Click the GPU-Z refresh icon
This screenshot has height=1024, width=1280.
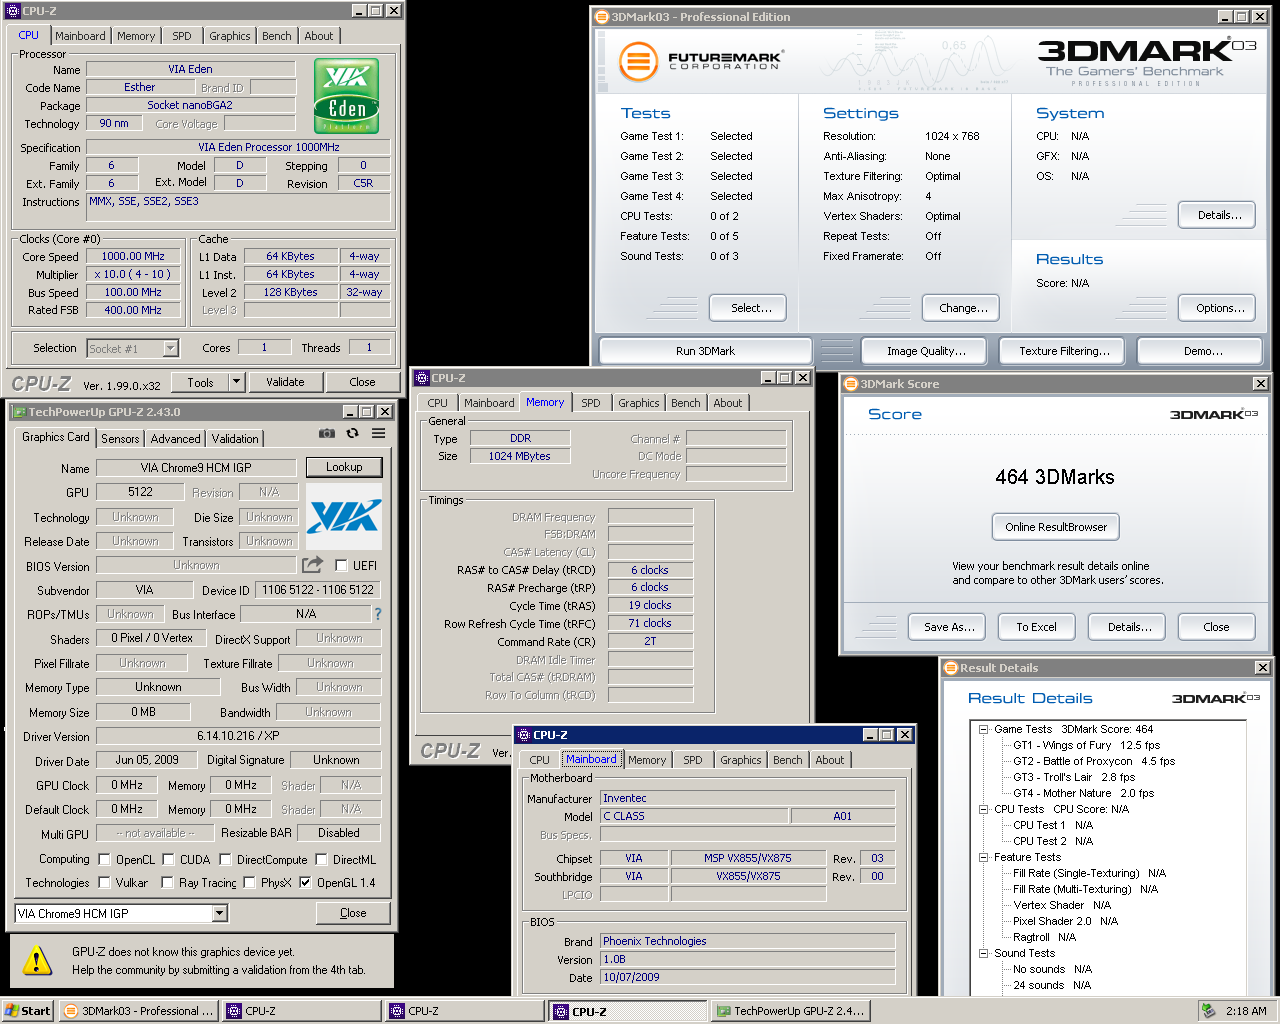point(352,433)
